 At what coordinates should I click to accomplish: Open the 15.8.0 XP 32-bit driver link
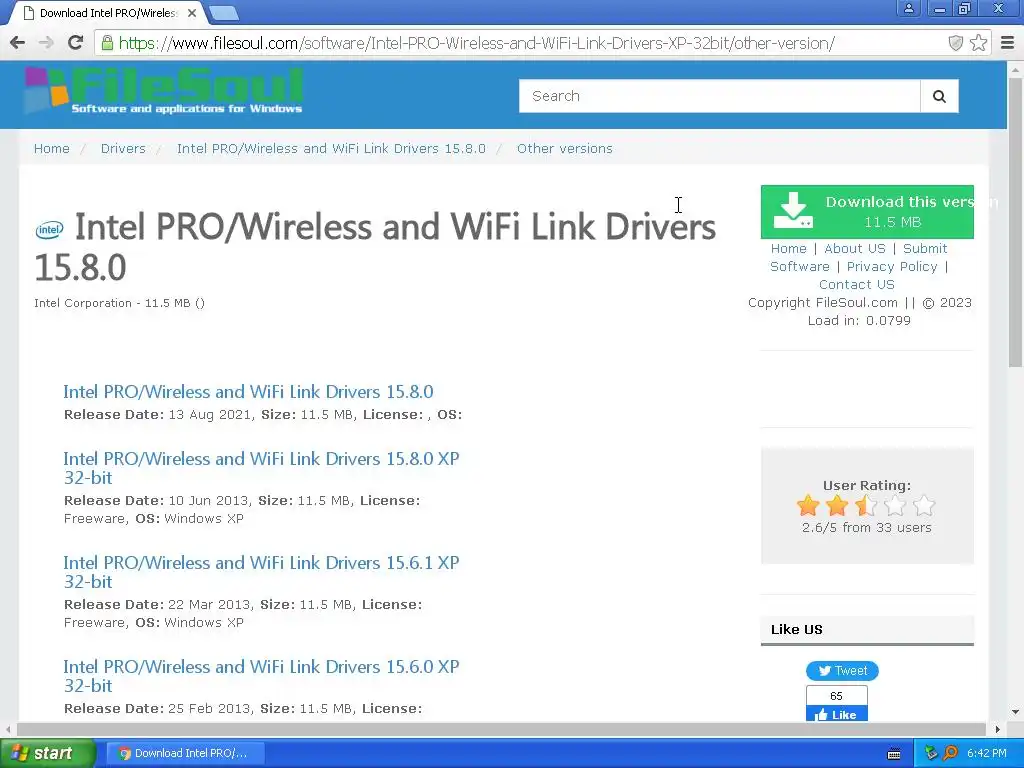coord(261,468)
